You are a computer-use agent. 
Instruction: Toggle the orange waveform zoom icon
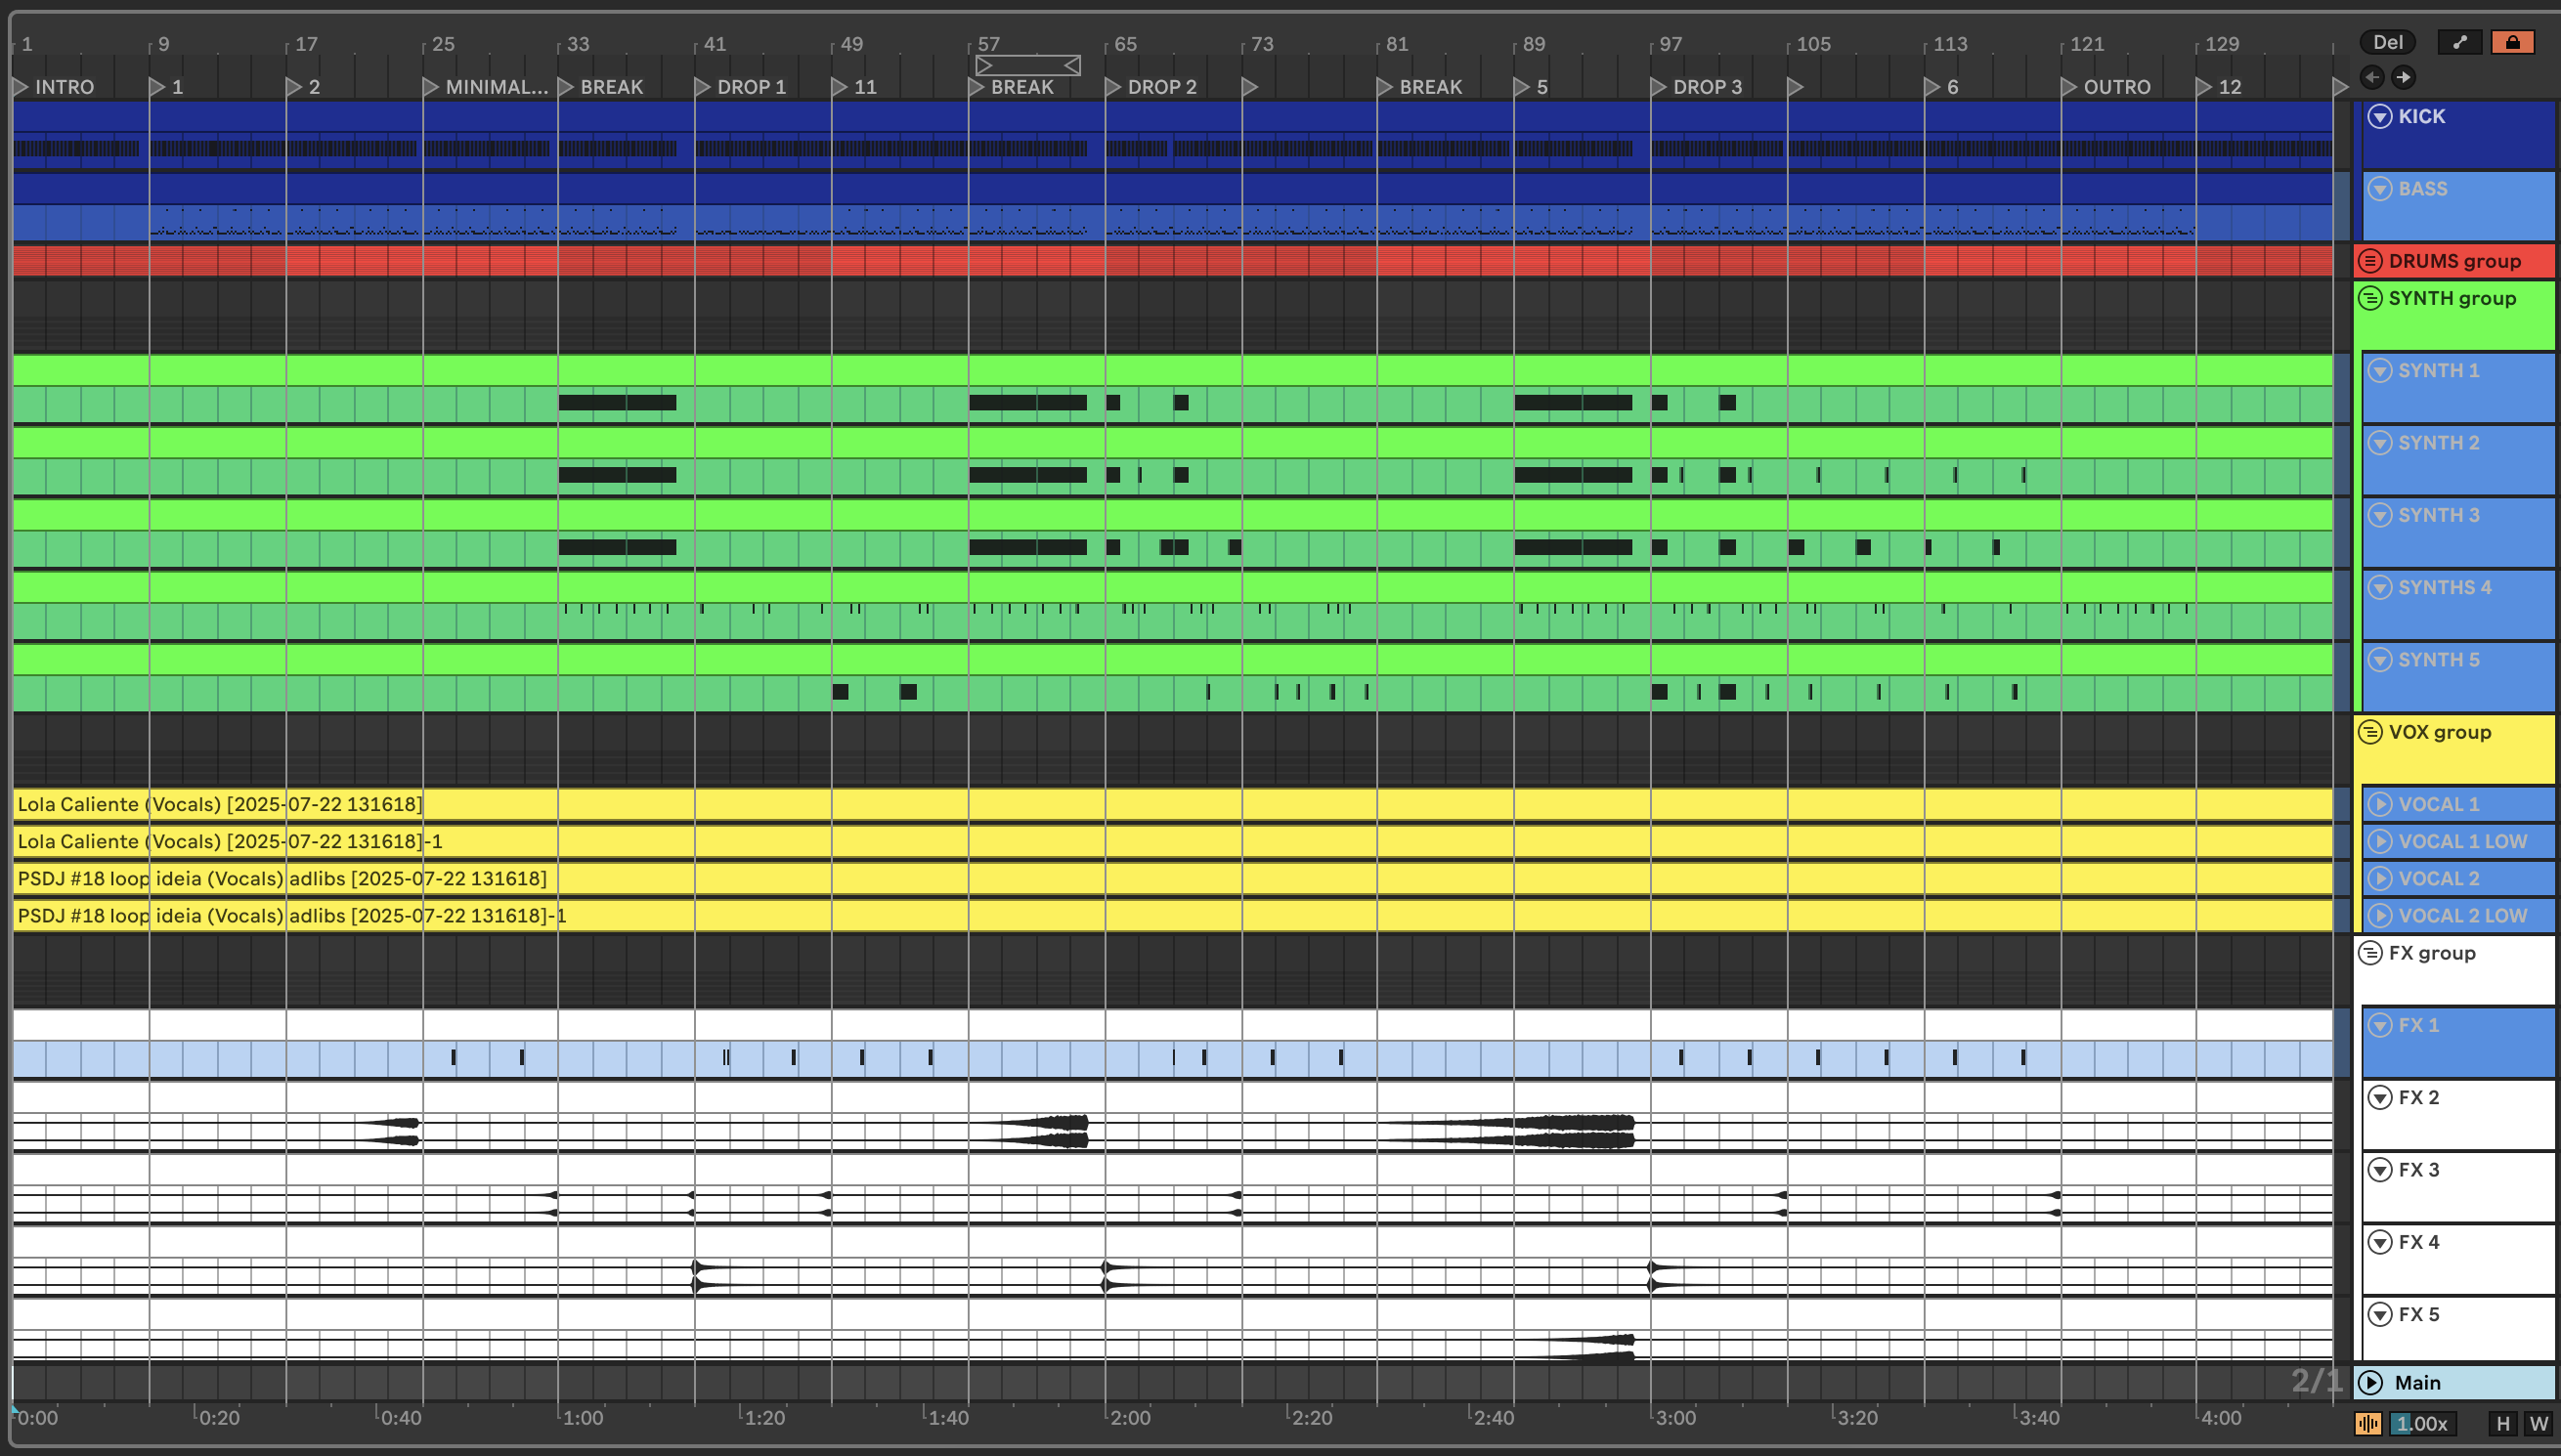pyautogui.click(x=2367, y=1423)
